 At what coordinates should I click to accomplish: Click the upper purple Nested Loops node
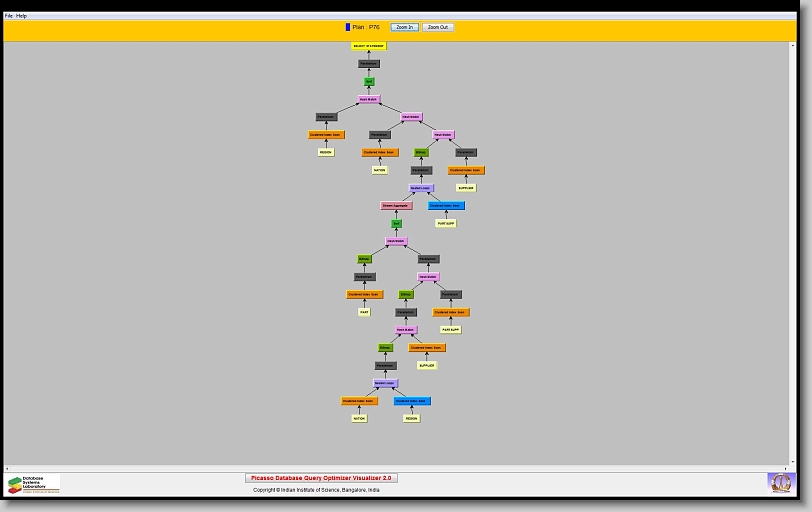(421, 188)
